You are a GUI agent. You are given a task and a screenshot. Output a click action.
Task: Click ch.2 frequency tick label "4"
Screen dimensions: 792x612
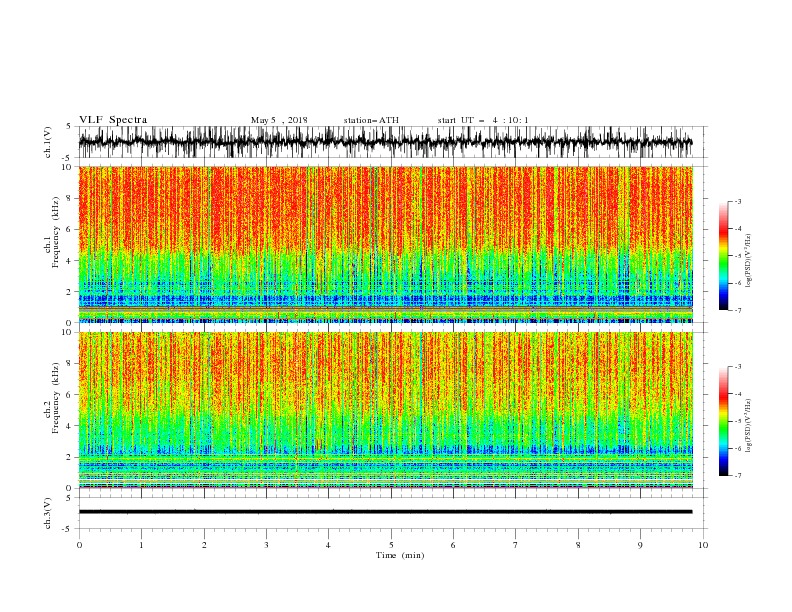click(x=69, y=426)
